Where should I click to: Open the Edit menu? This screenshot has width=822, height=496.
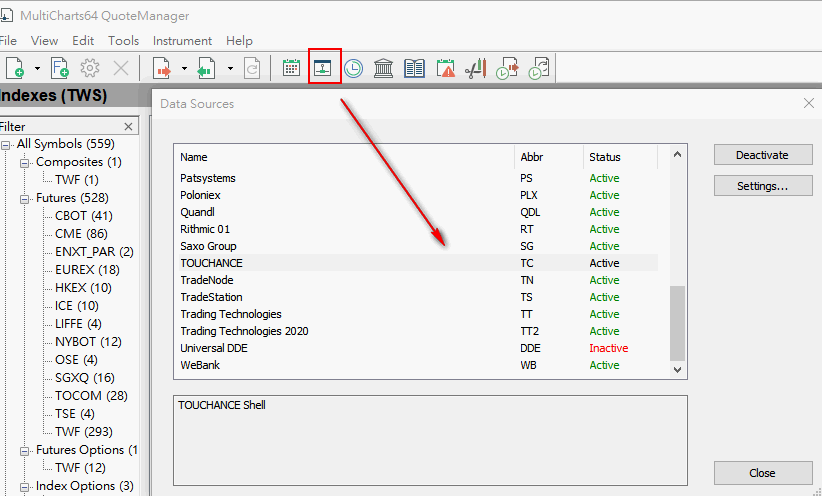(x=83, y=40)
